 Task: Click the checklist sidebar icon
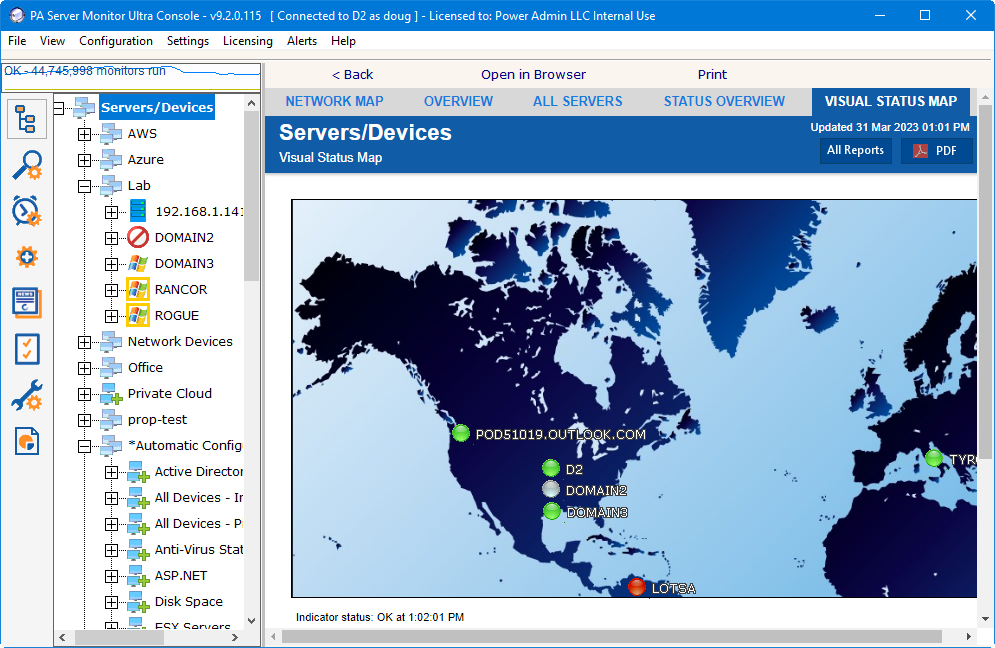(x=27, y=349)
